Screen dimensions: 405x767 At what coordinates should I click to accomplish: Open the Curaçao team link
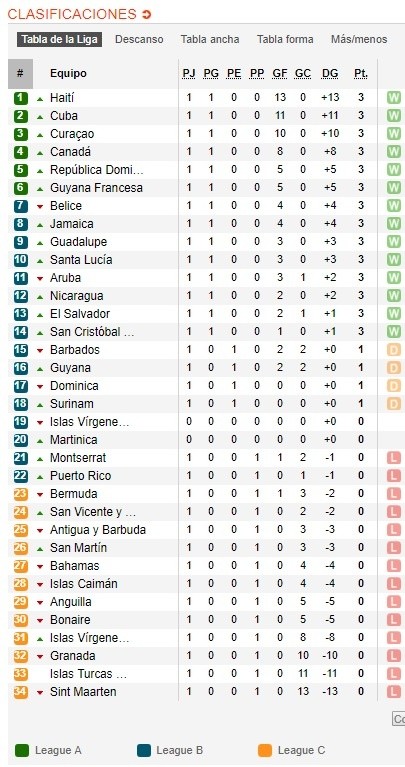point(72,134)
